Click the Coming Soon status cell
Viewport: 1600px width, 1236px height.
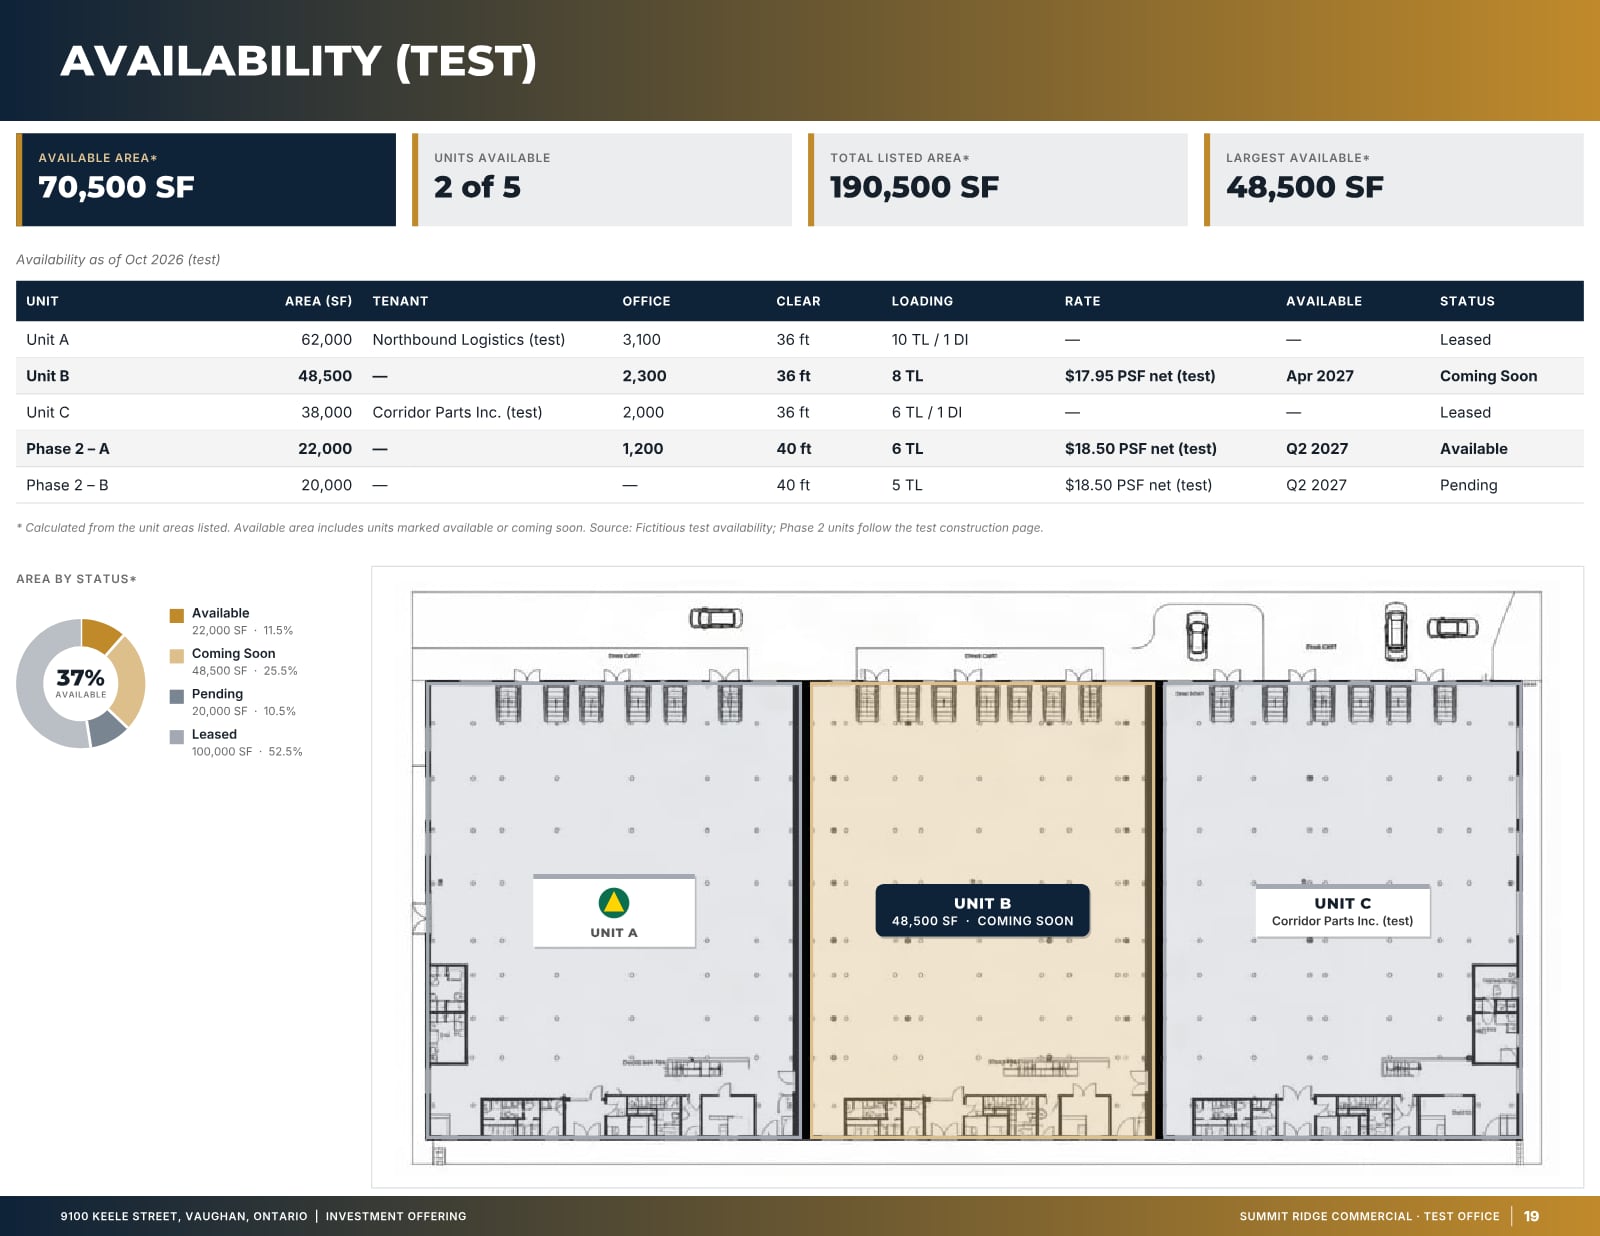click(x=1488, y=376)
